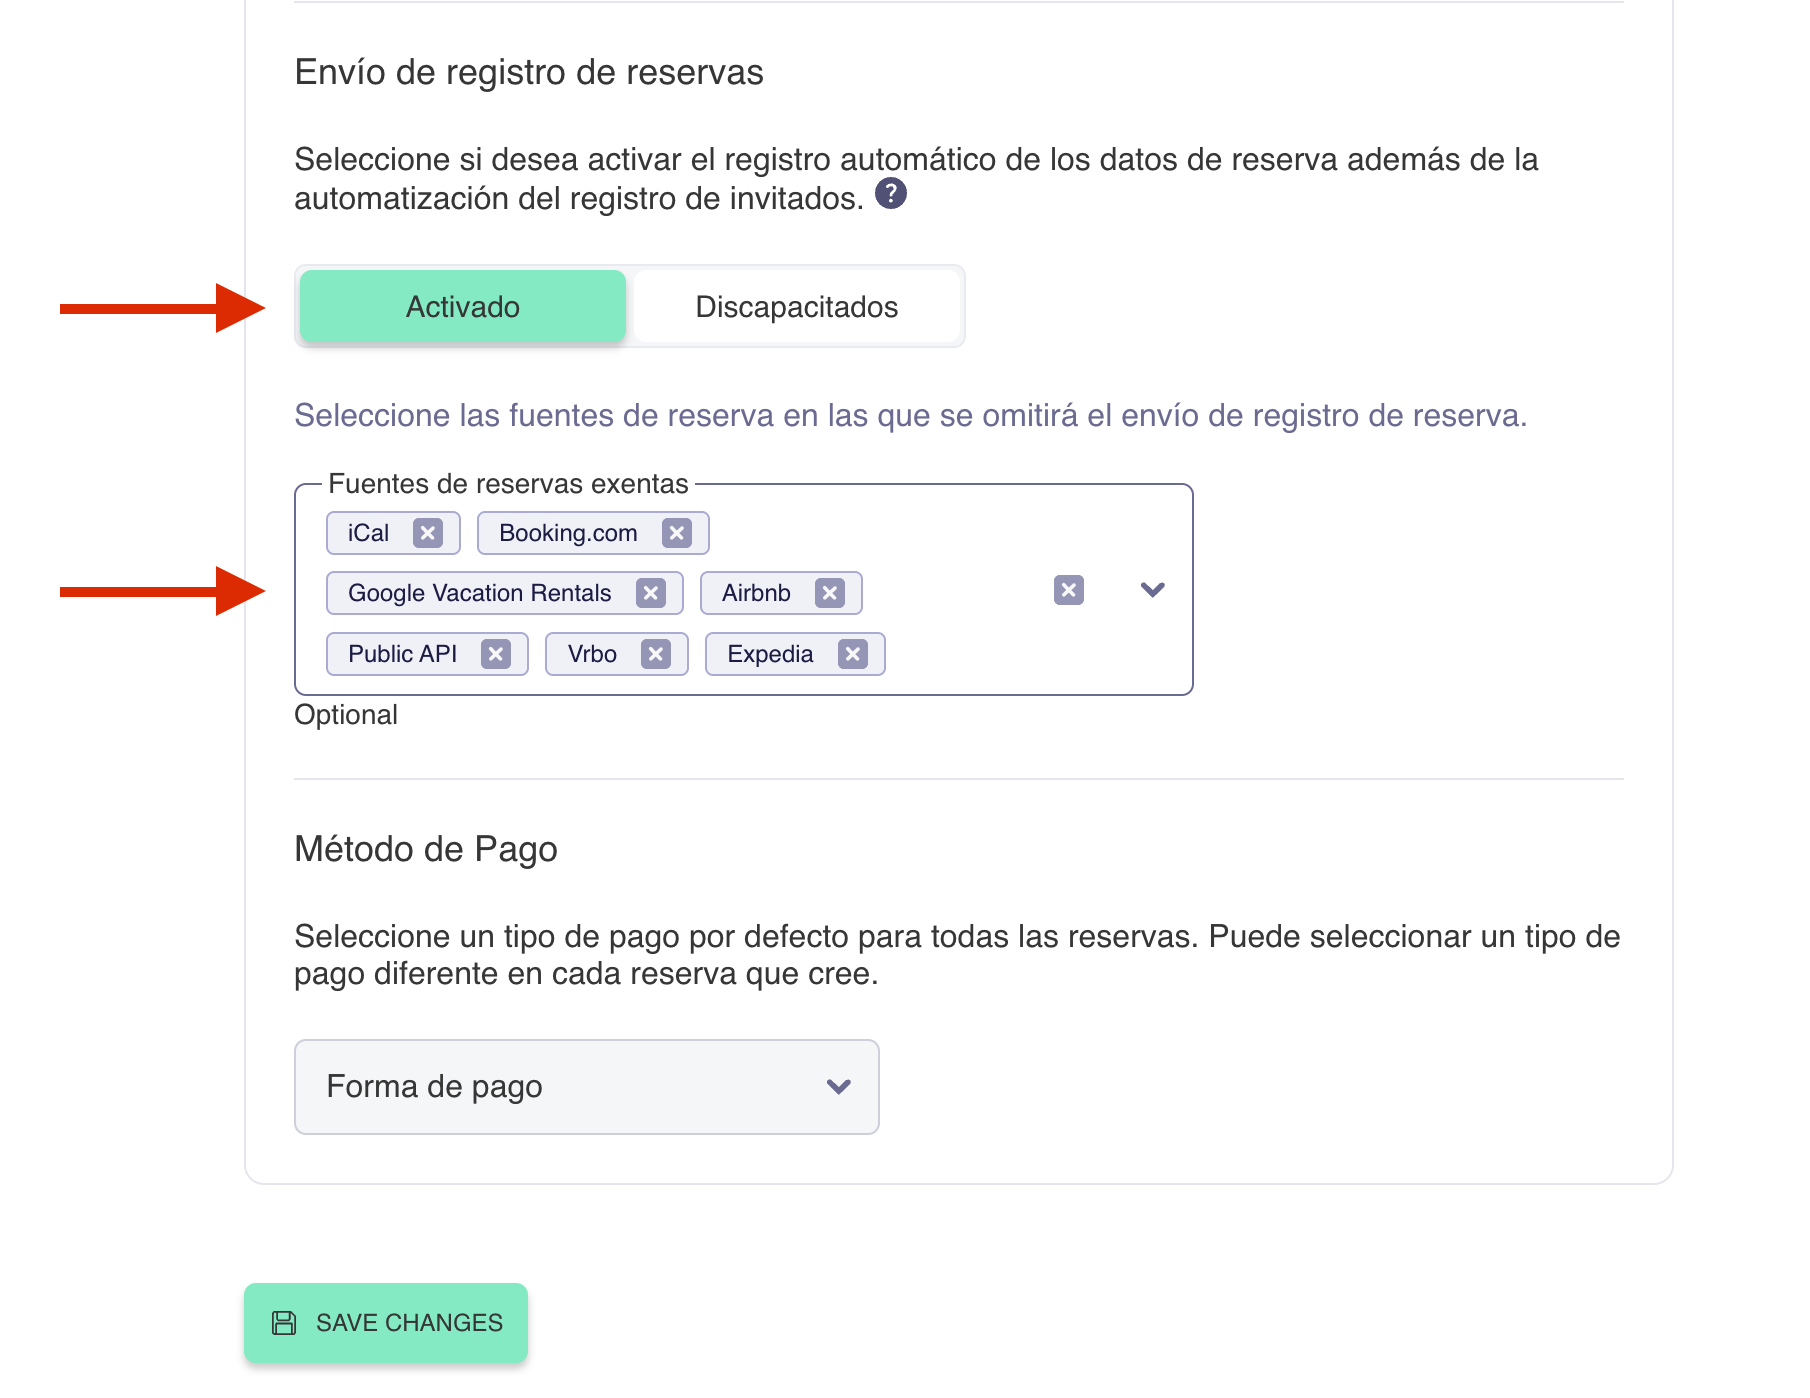Remove the Expedia tag

pyautogui.click(x=852, y=654)
